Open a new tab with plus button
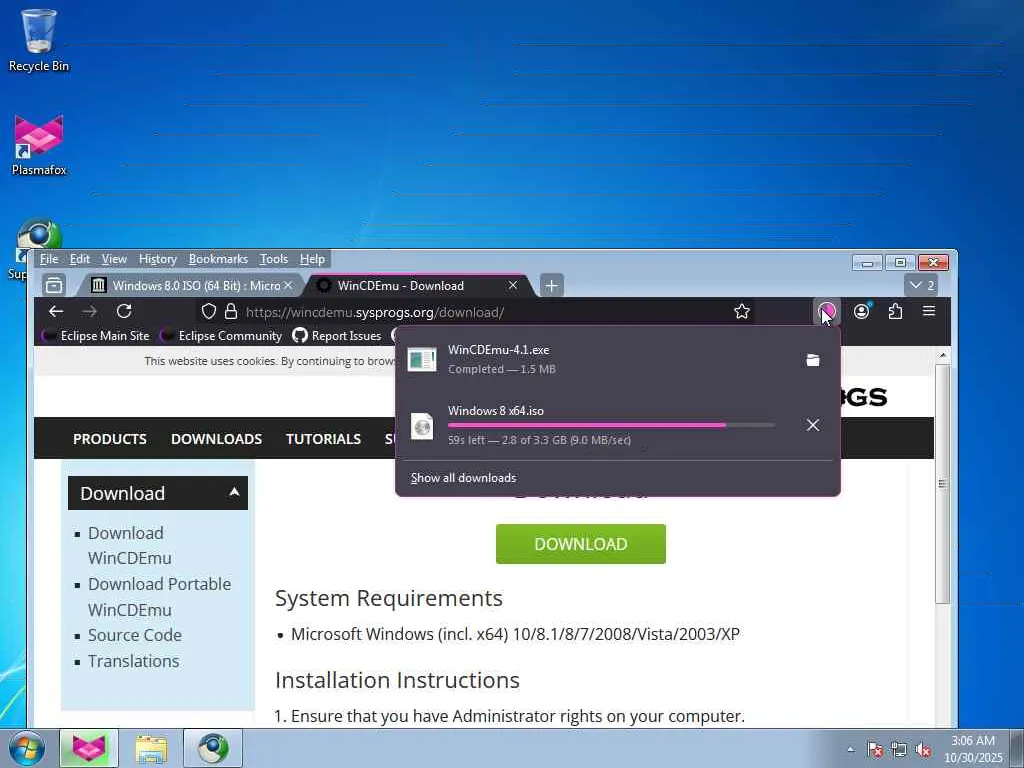The image size is (1024, 768). tap(552, 285)
